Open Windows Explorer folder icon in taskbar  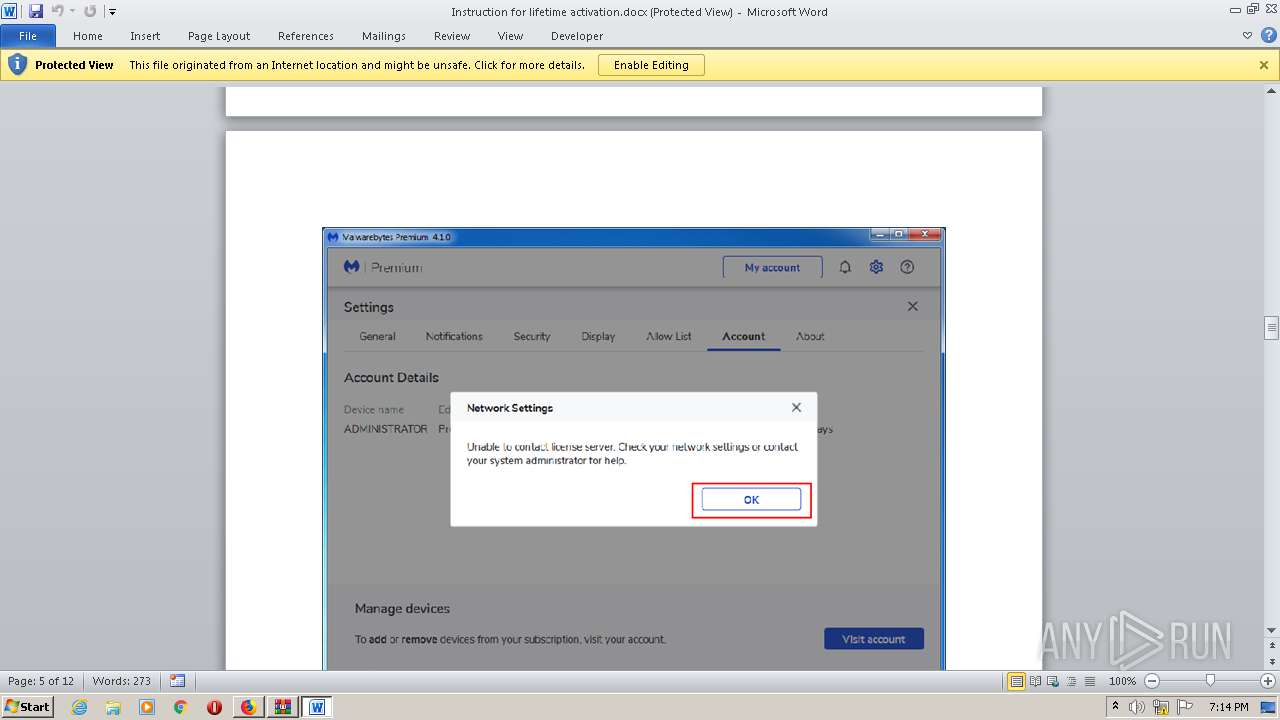click(x=113, y=707)
